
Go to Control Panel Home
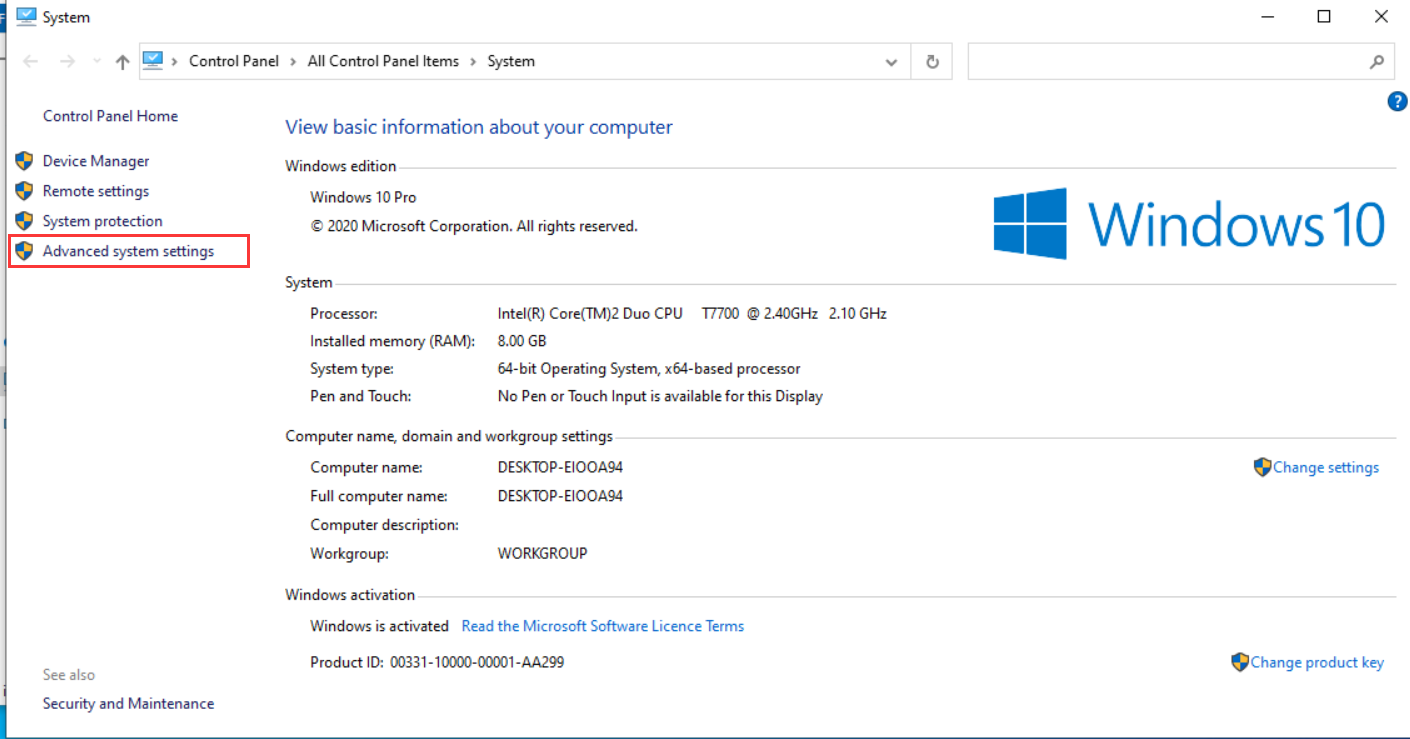click(x=110, y=116)
